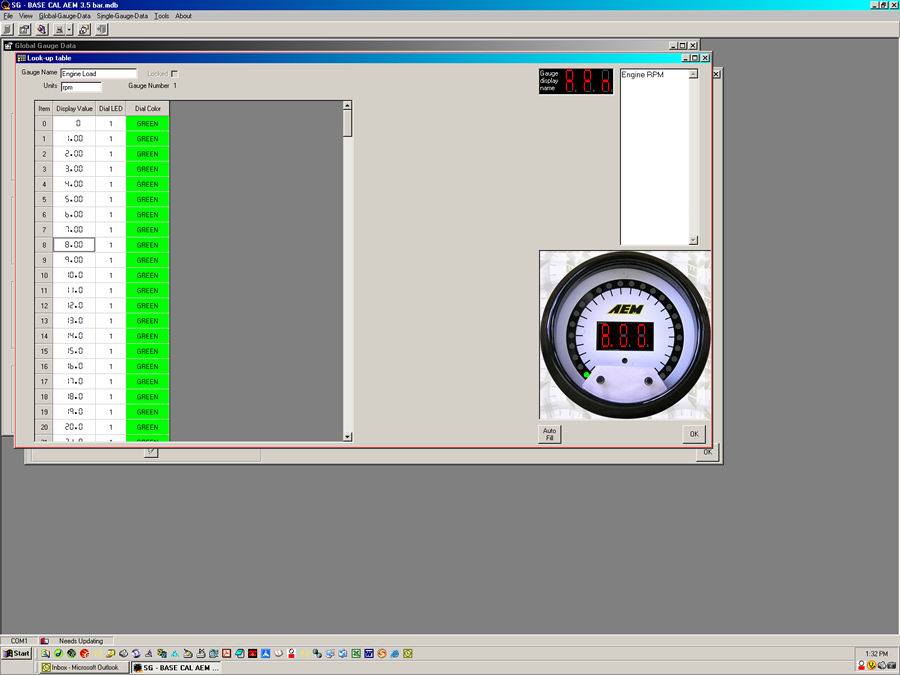The image size is (900, 675).
Task: Click the Global Gauge Data window title bar
Action: [x=350, y=45]
